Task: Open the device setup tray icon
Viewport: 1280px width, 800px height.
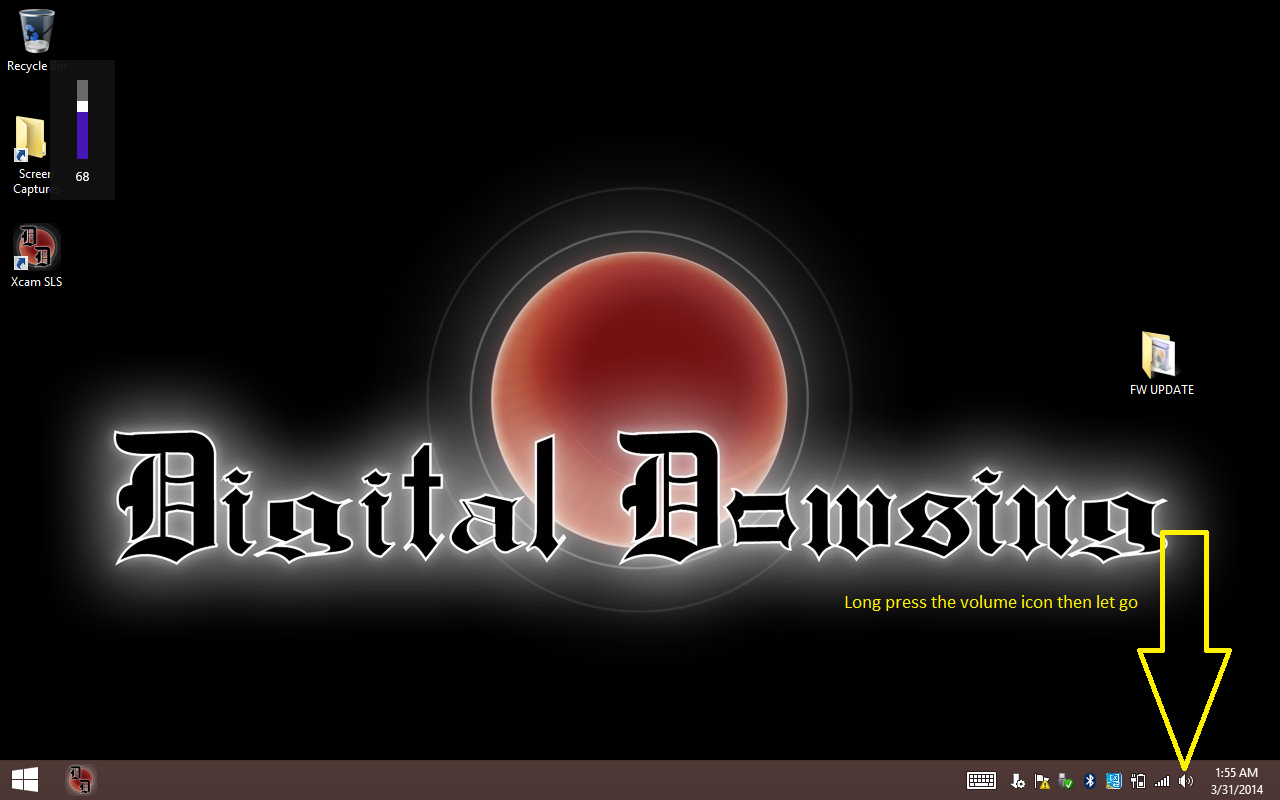Action: 1018,781
